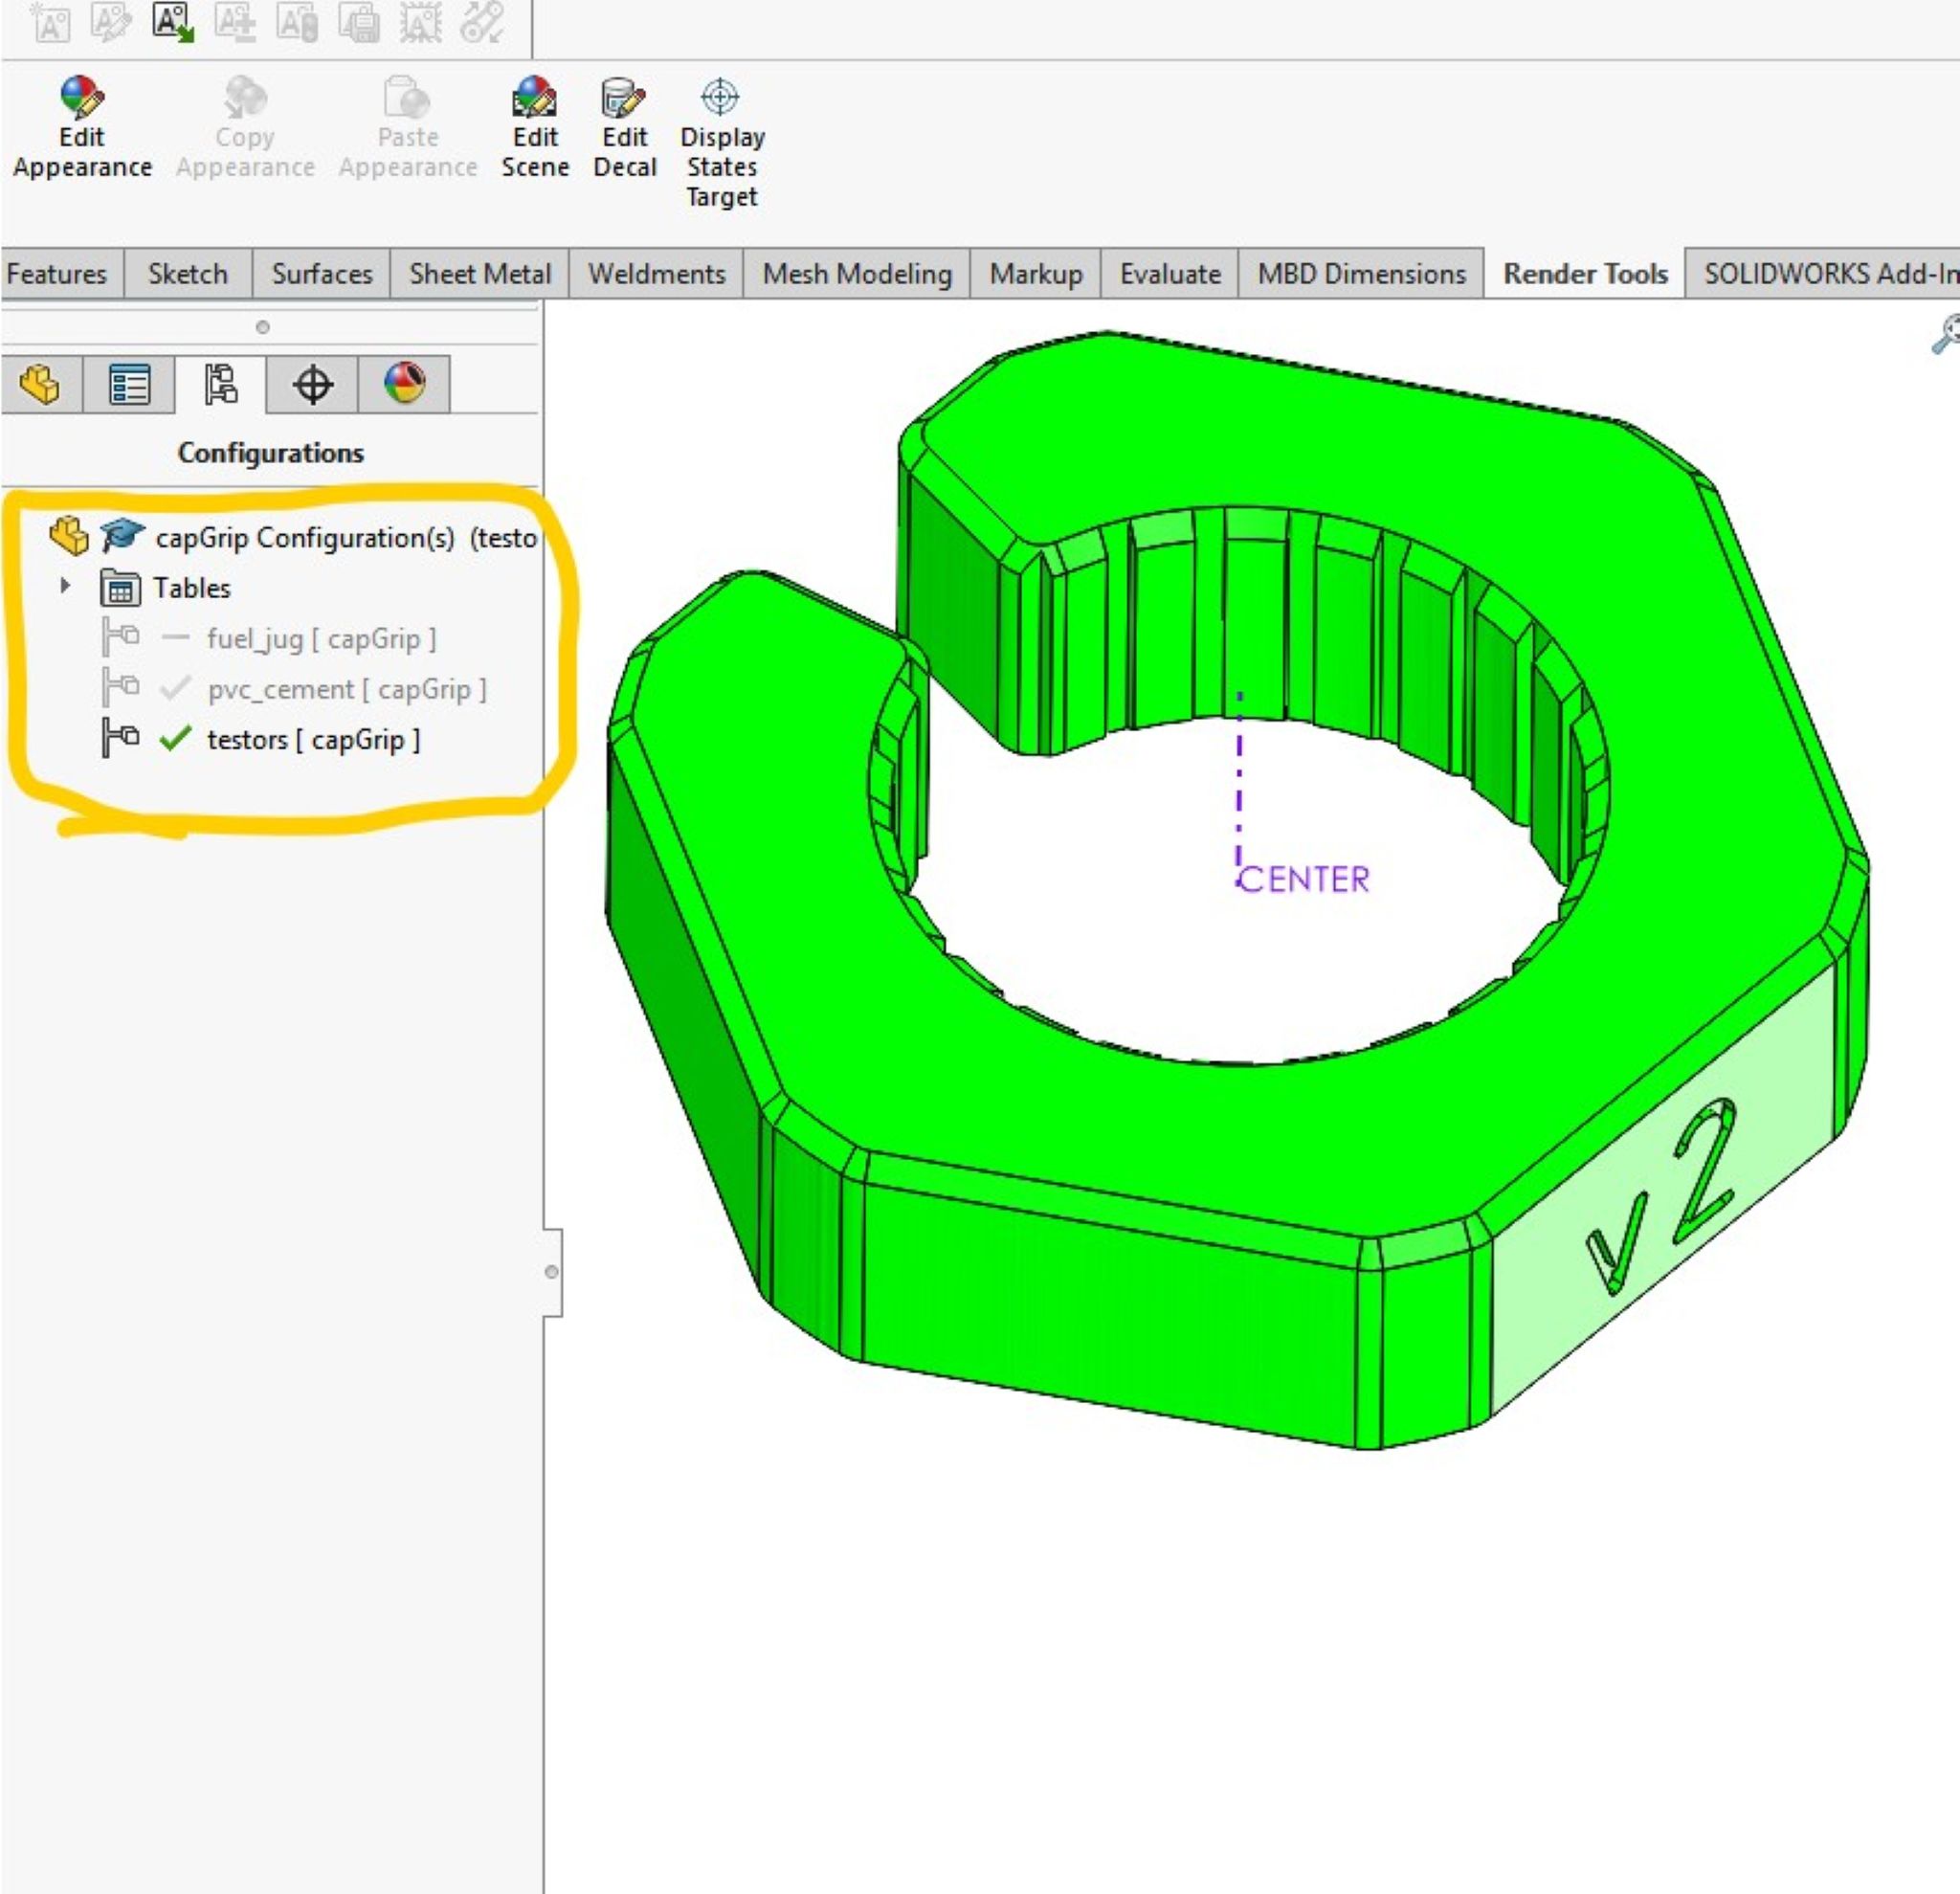Open the Evaluate tab
This screenshot has width=1960, height=1894.
(1169, 274)
